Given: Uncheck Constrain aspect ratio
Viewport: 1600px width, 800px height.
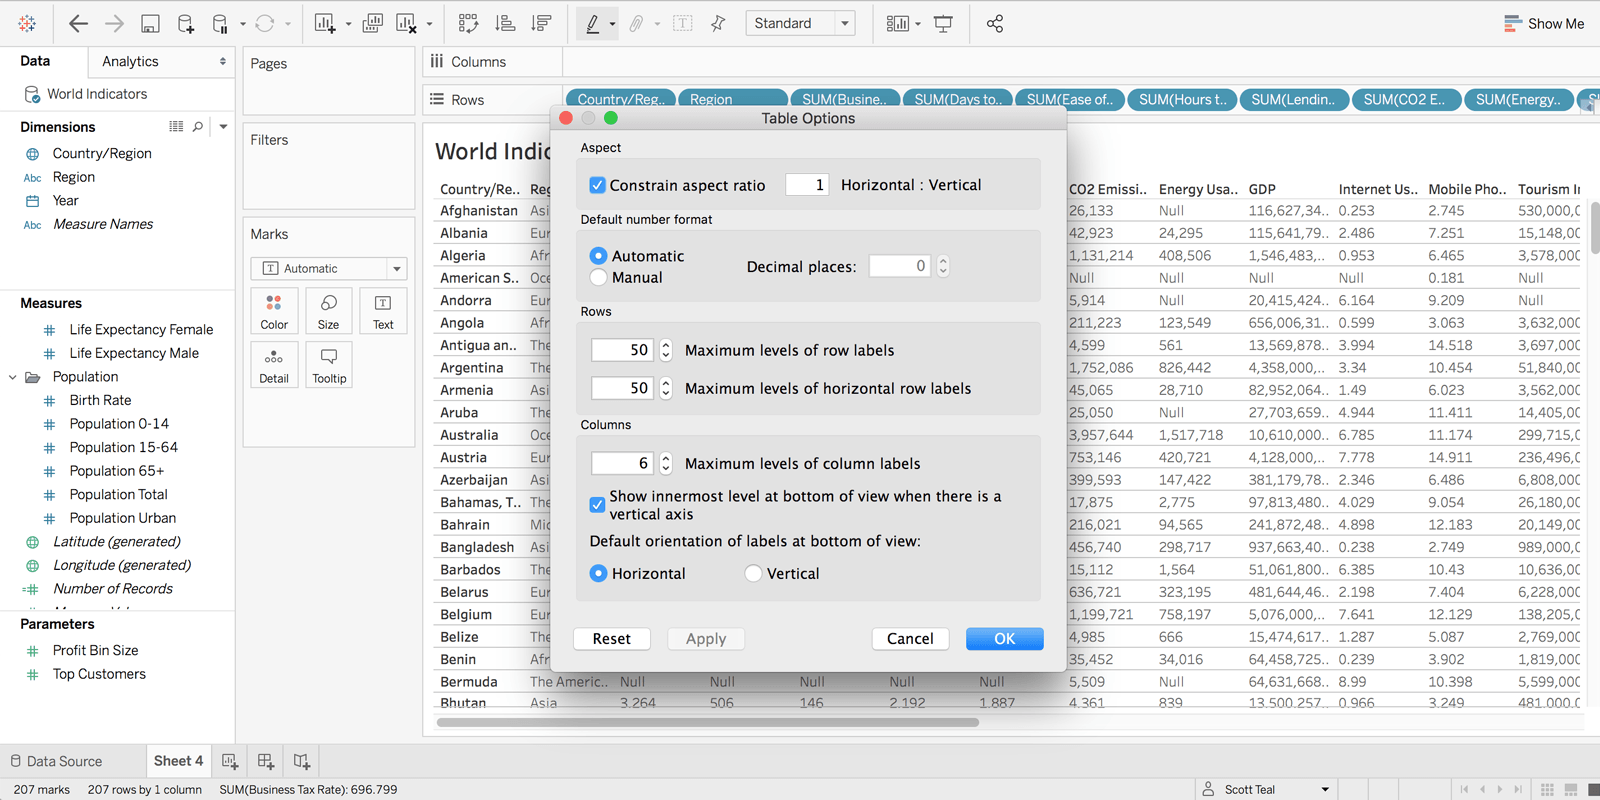Looking at the screenshot, I should [598, 185].
